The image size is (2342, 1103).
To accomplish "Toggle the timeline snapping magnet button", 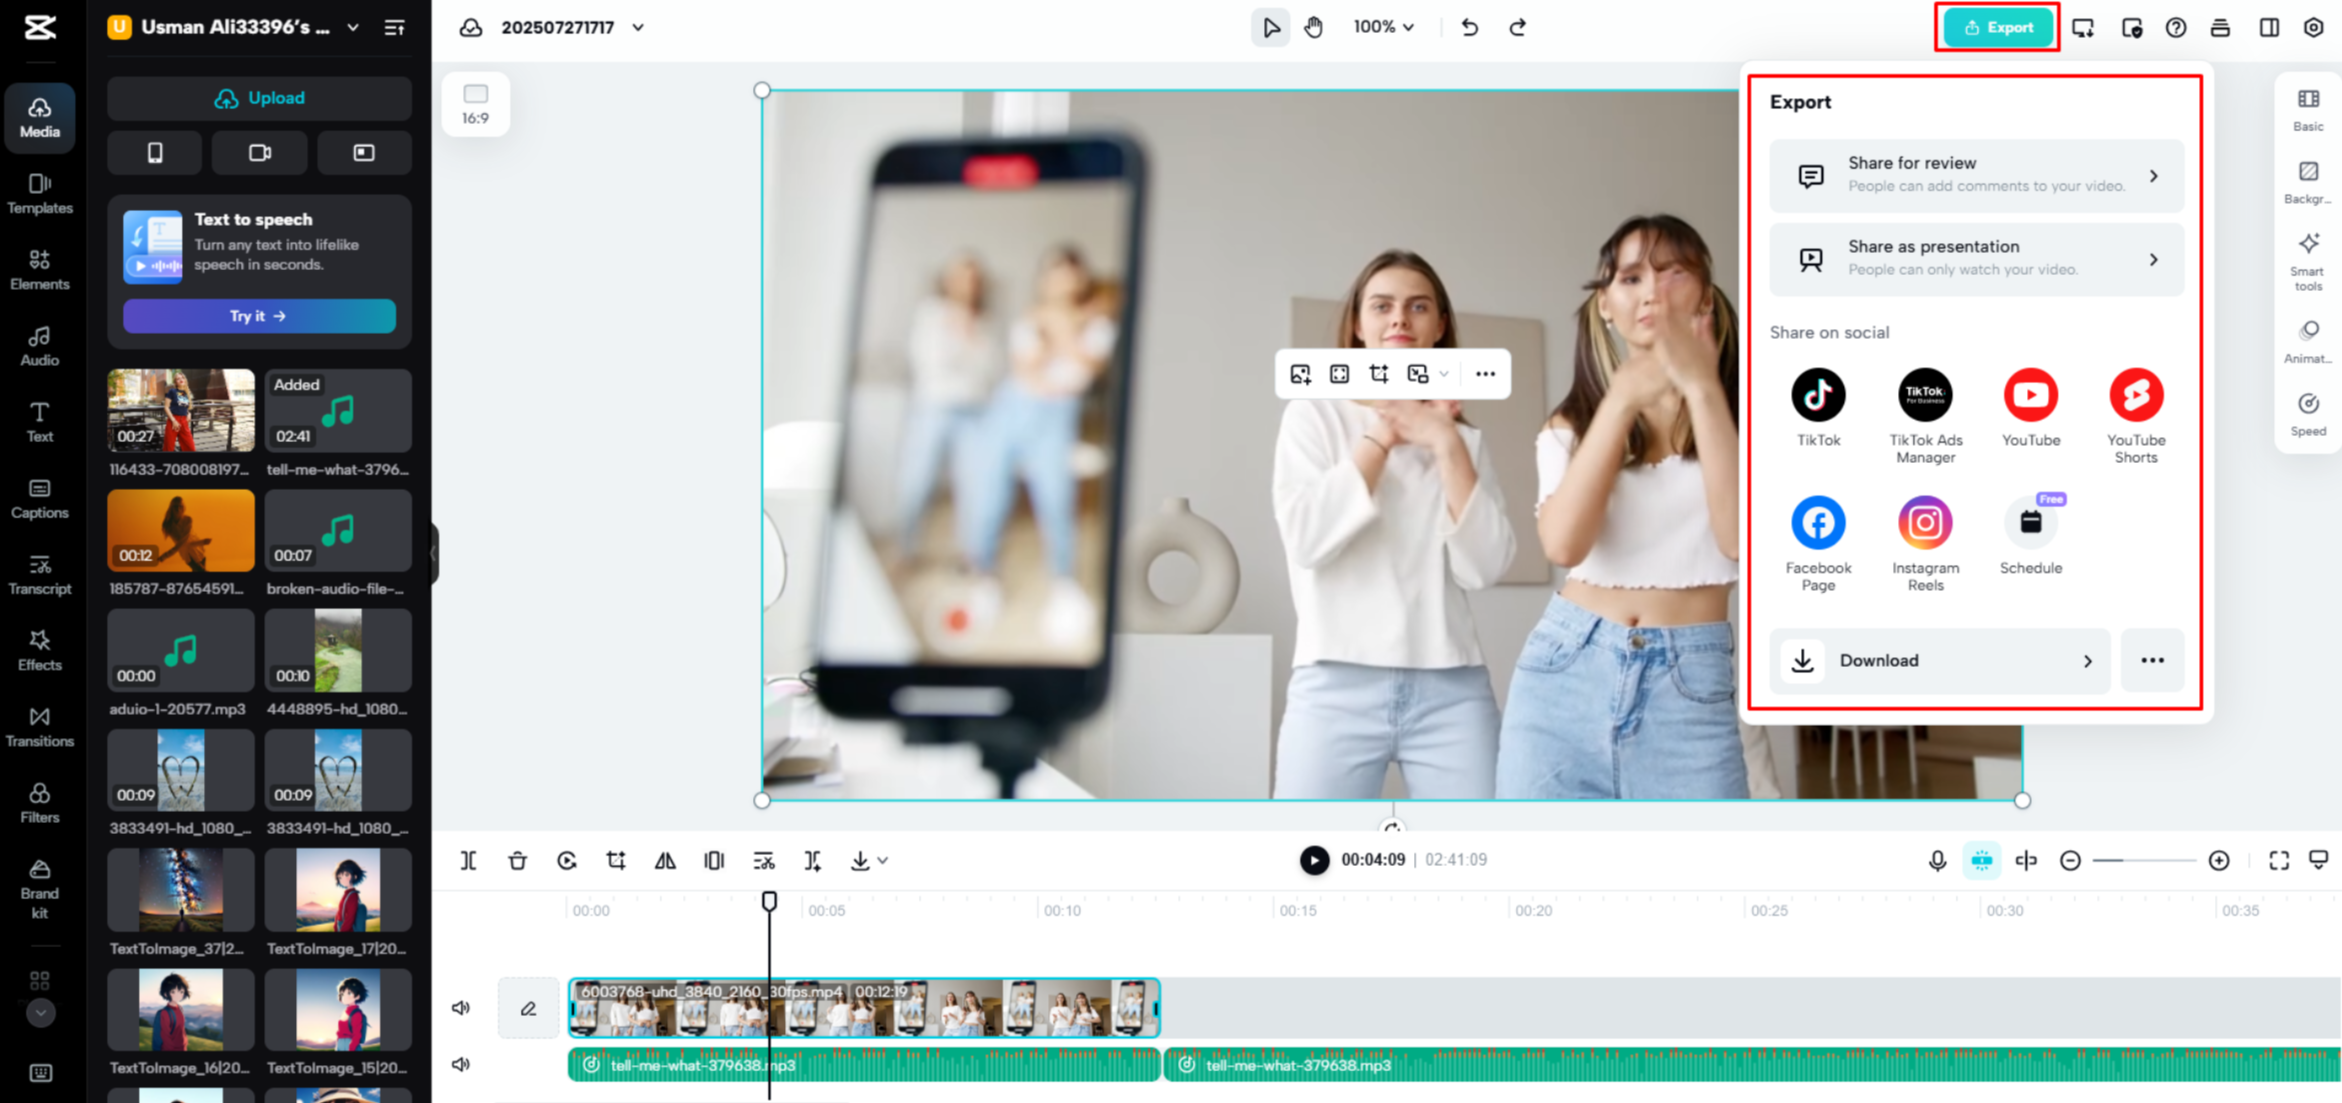I will coord(1981,860).
